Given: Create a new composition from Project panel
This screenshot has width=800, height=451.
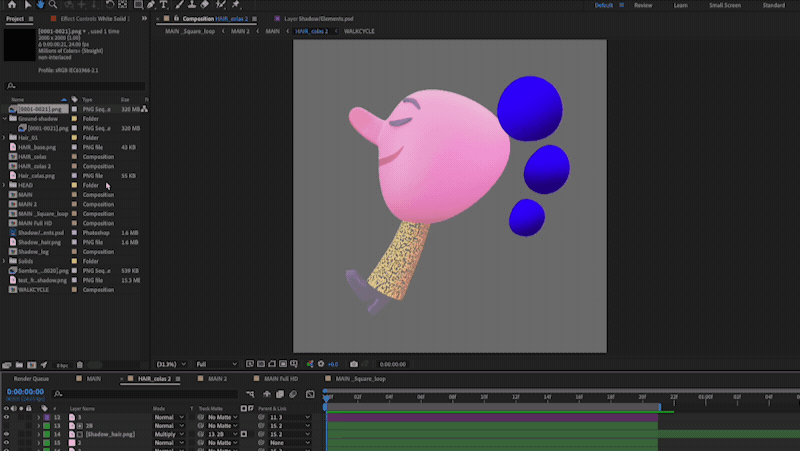Looking at the screenshot, I should tap(32, 365).
